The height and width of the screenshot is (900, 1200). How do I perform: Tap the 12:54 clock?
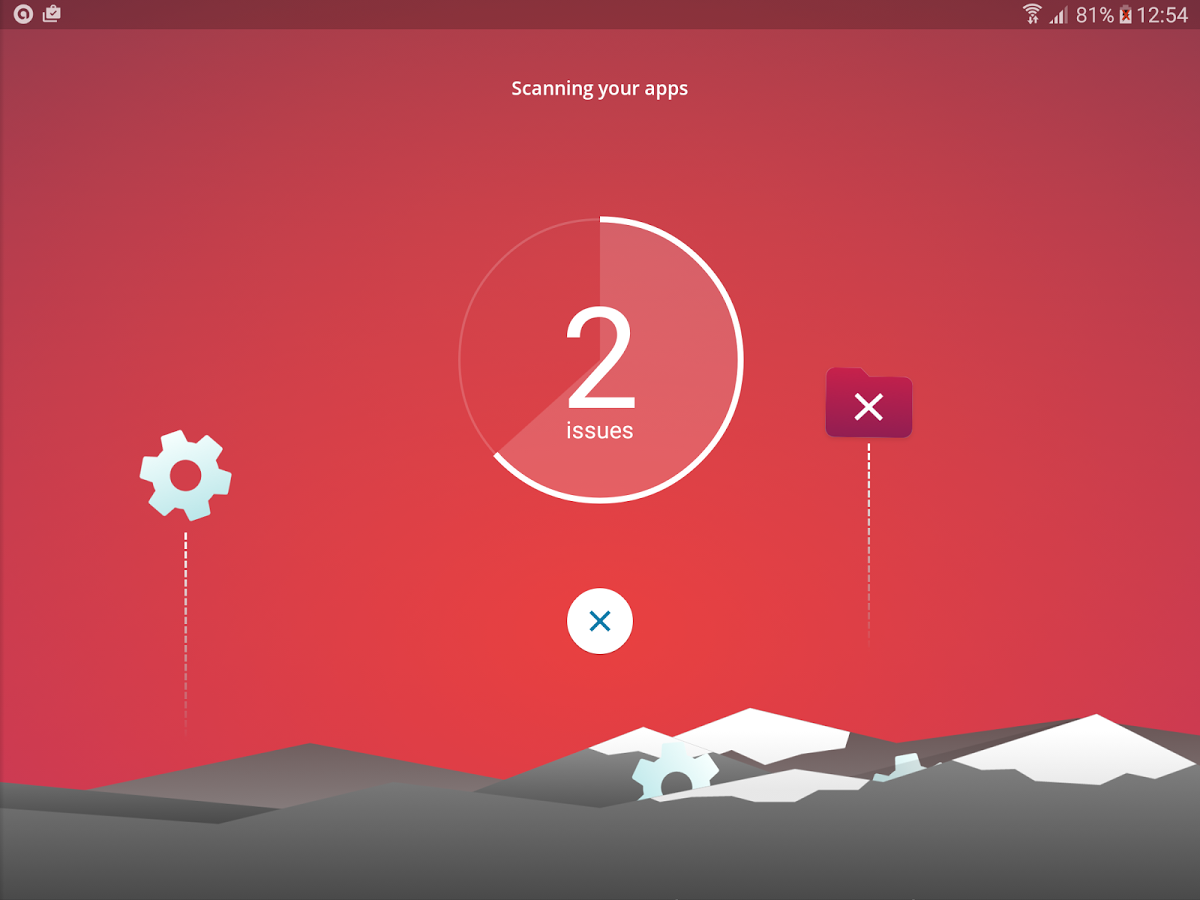1162,15
